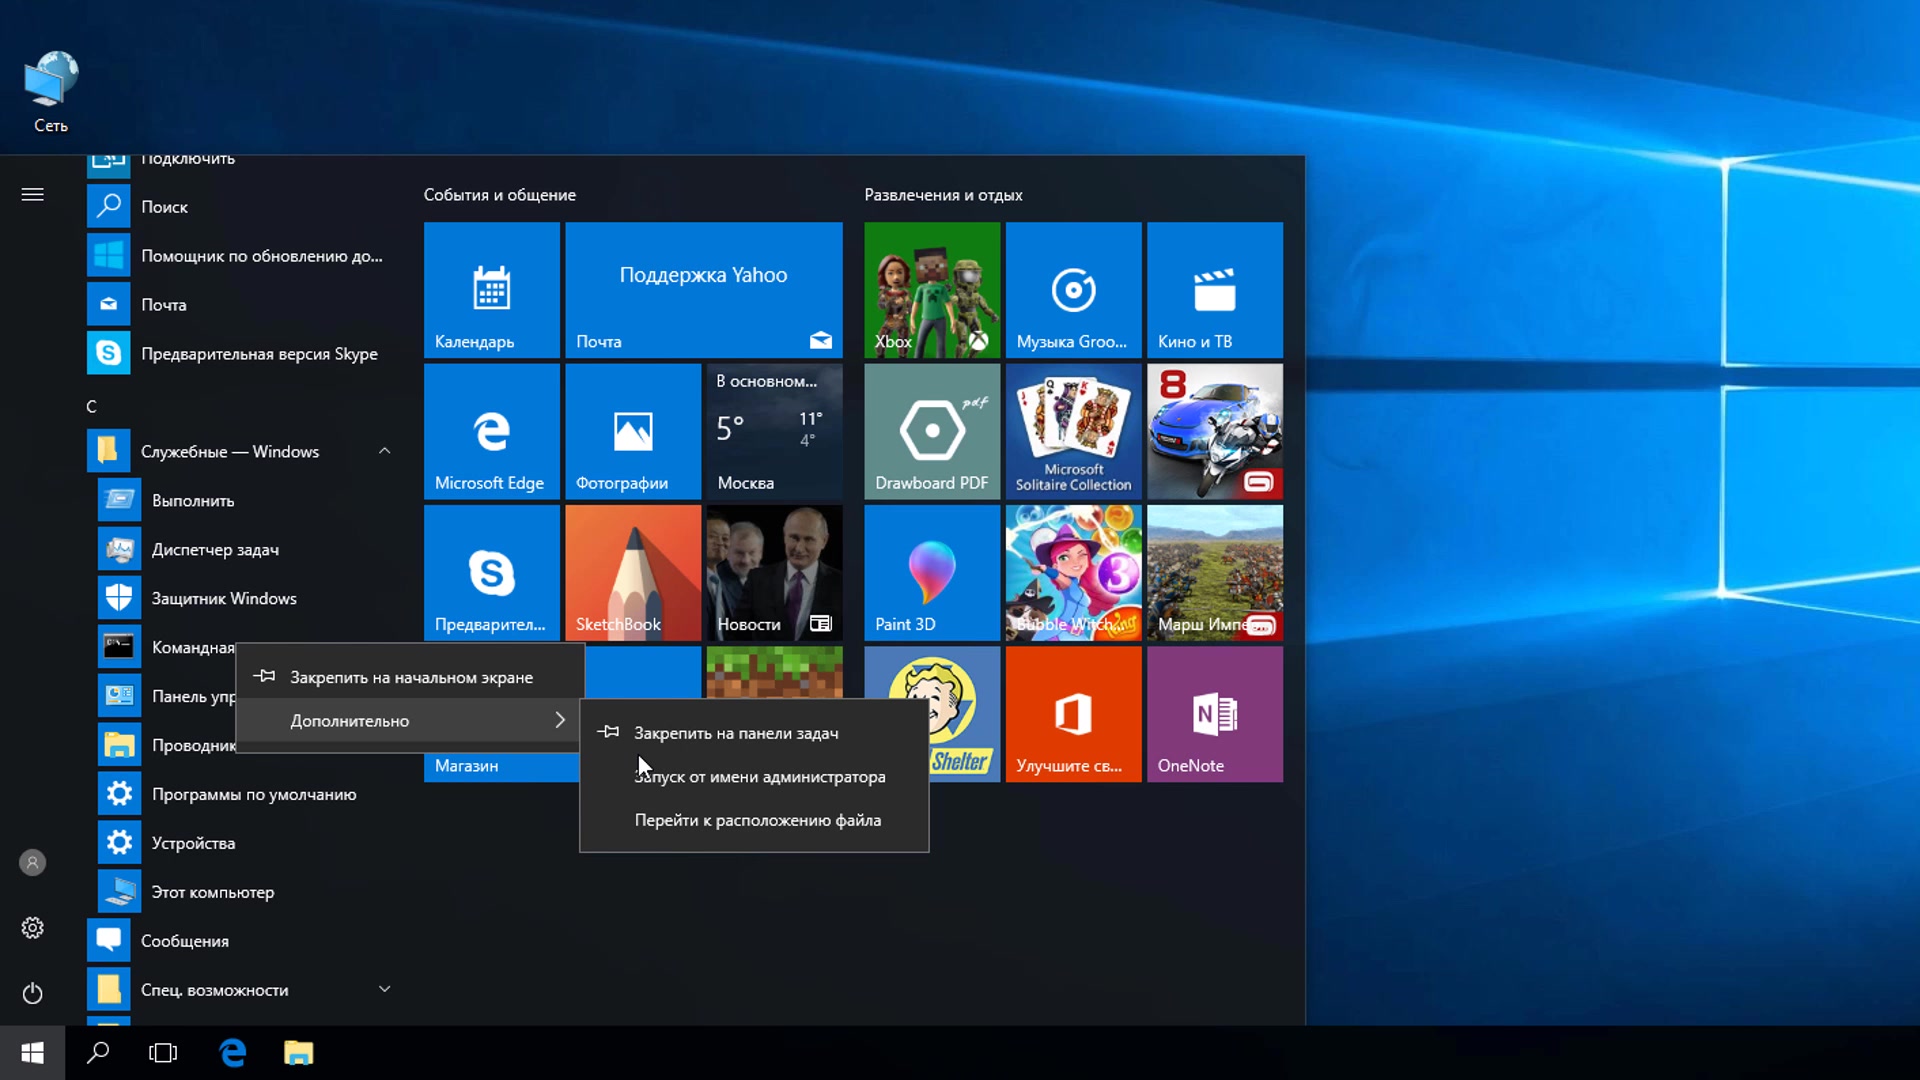The image size is (1920, 1080).
Task: Open Поиск in the app list
Action: [x=240, y=207]
